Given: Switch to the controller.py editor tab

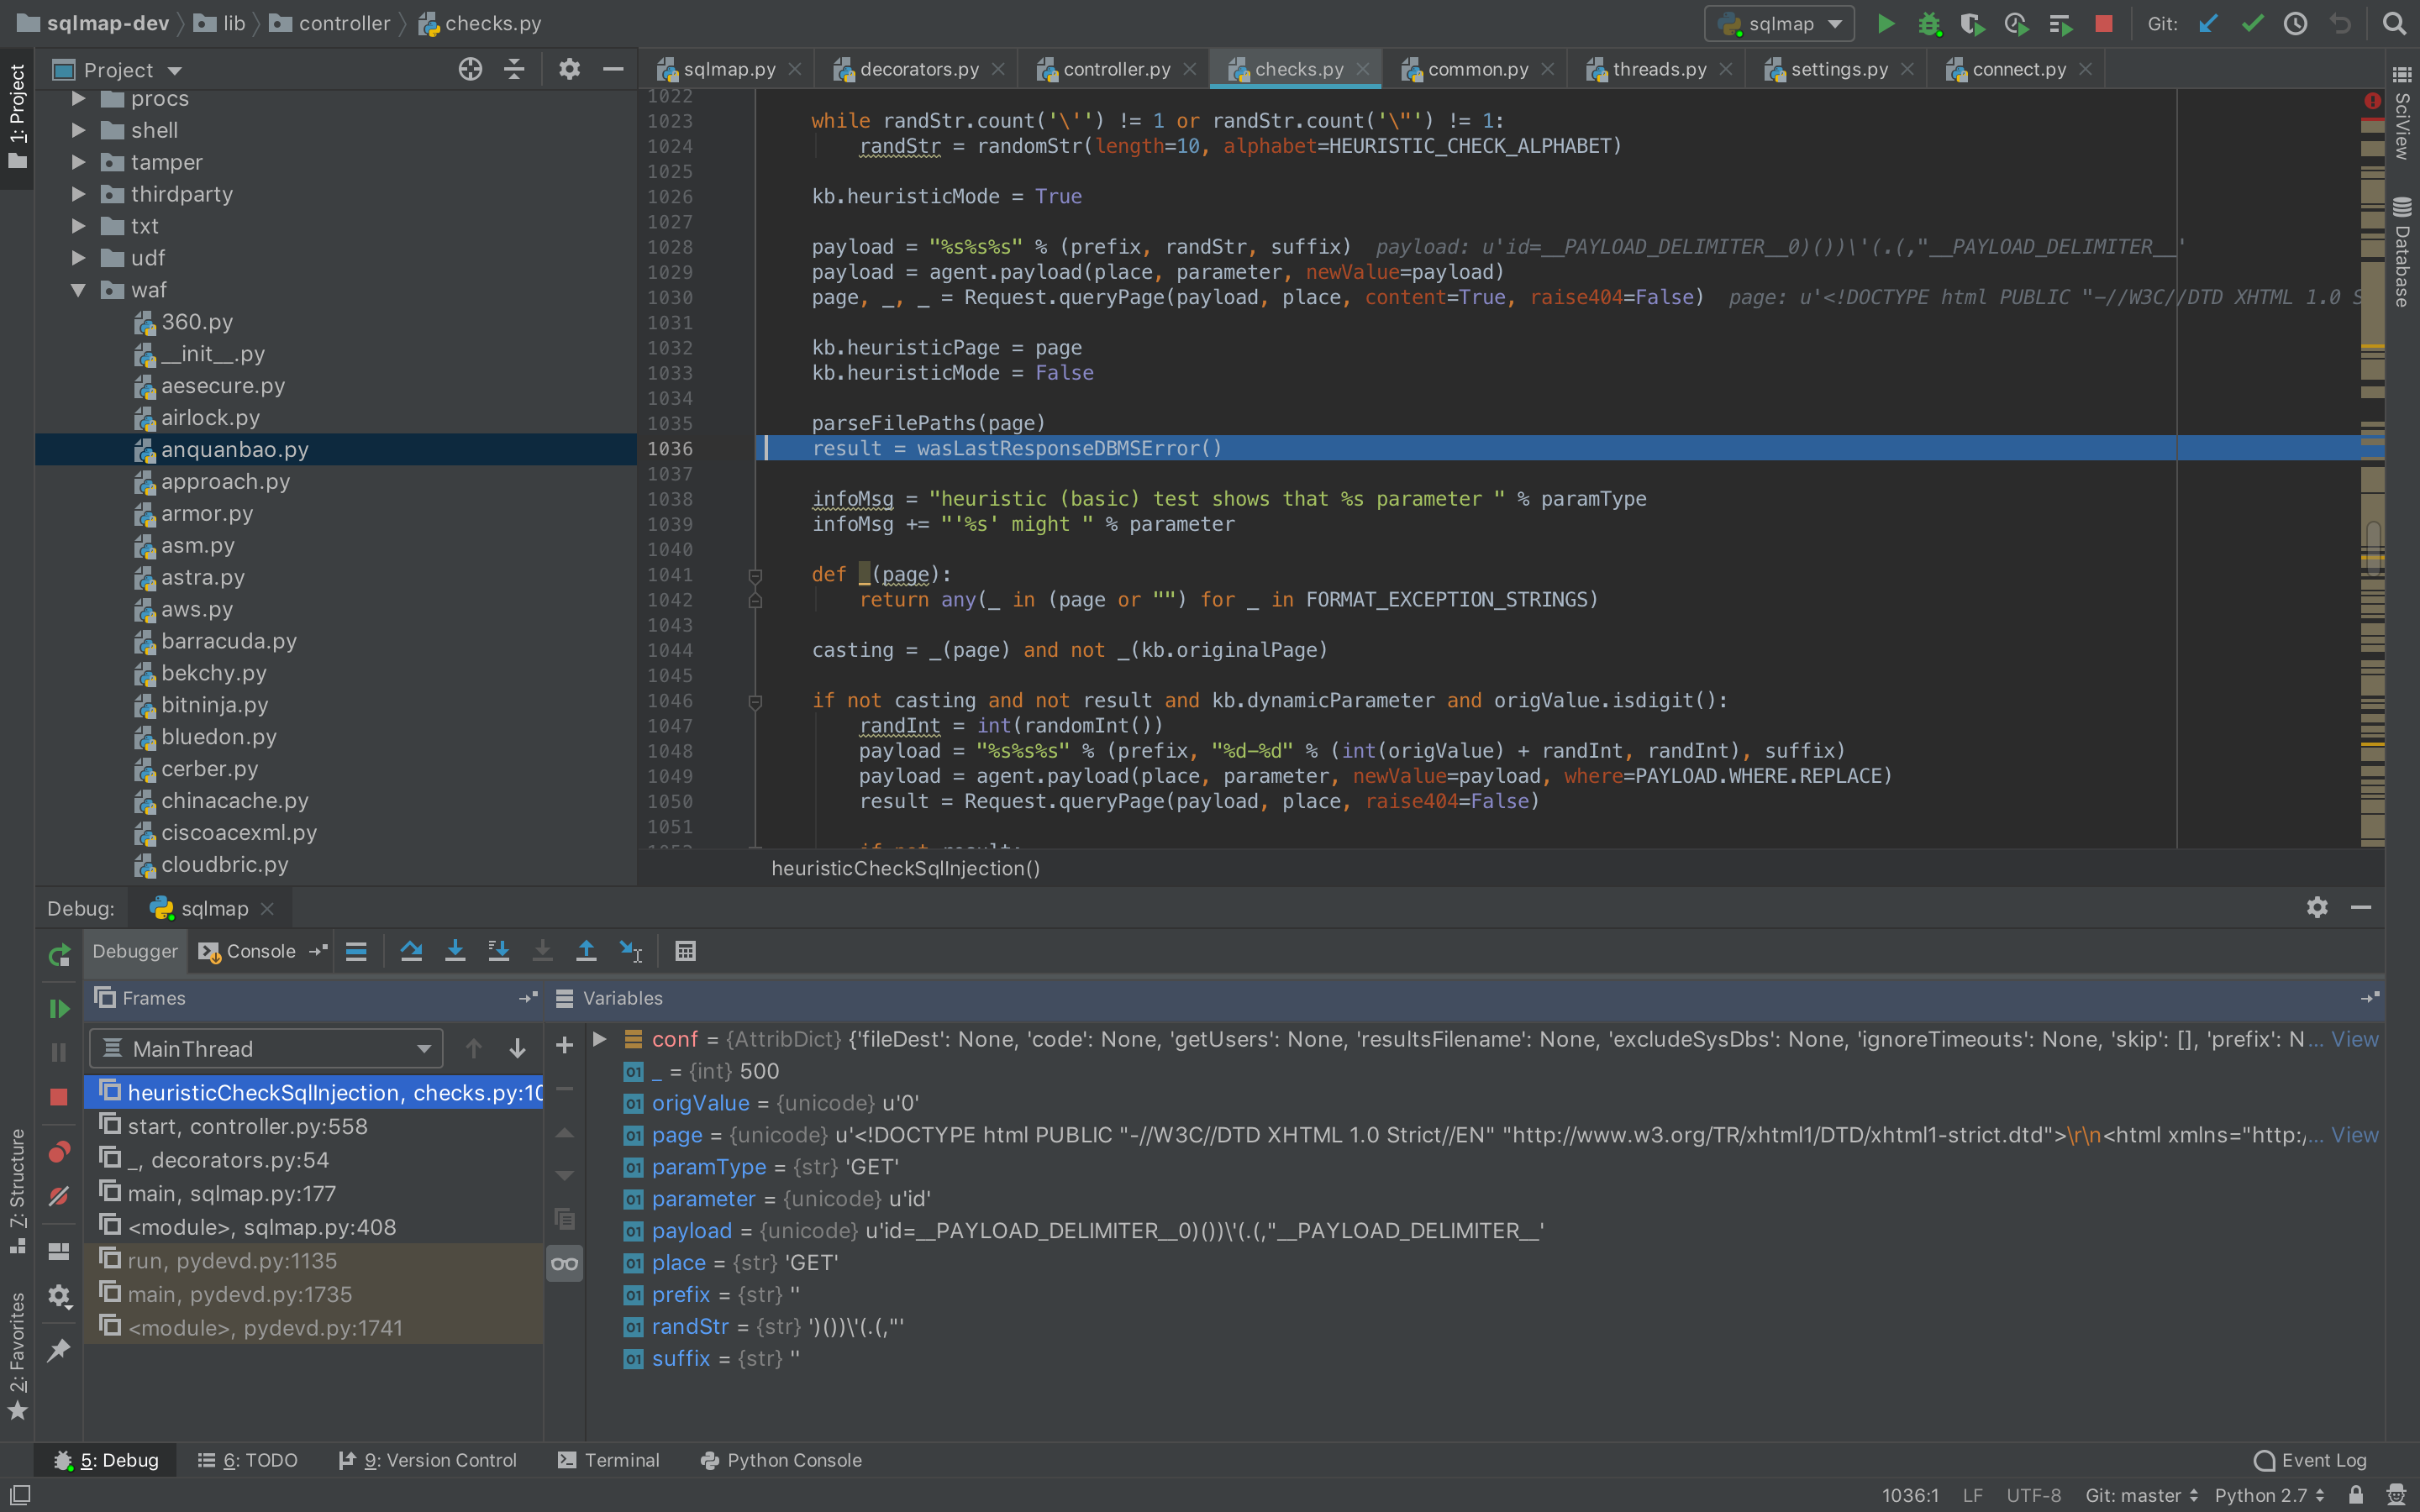Looking at the screenshot, I should tap(1115, 69).
